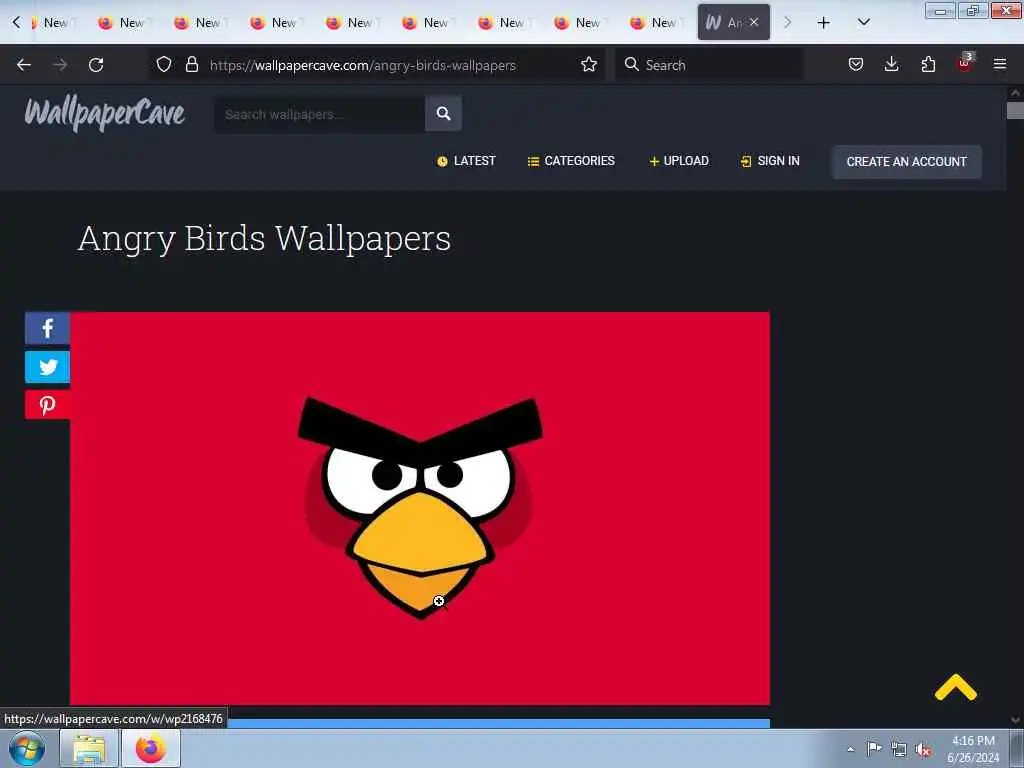
Task: Click SIGN IN link
Action: click(x=770, y=161)
